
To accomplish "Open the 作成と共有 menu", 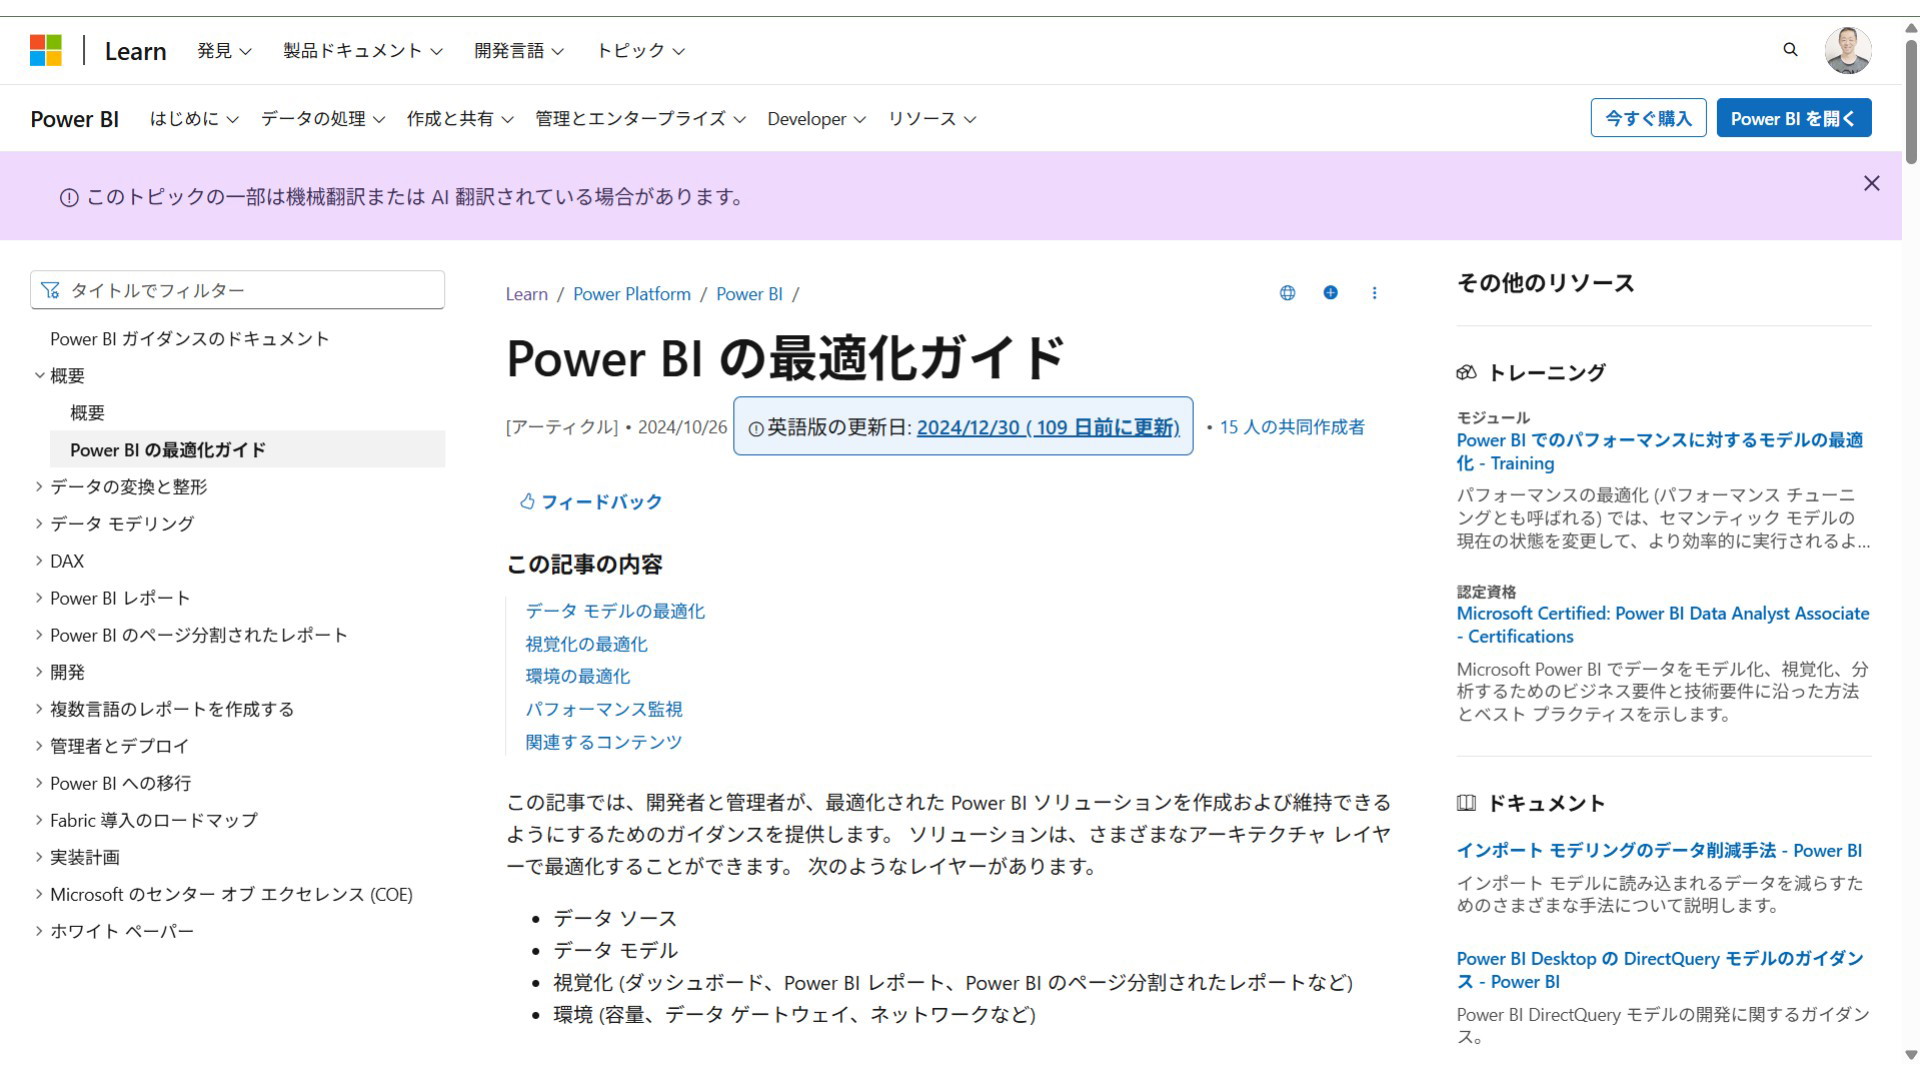I will pos(460,119).
